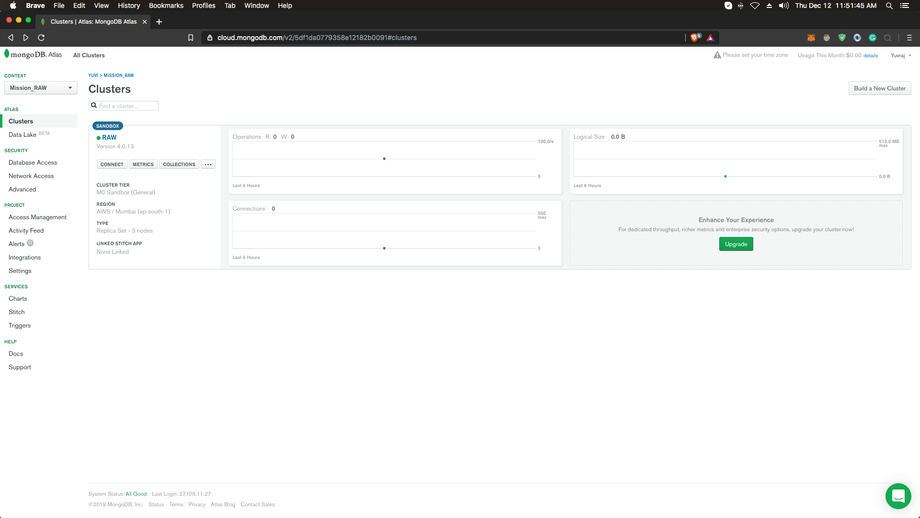Bookmark this page with the bookmark icon

(x=191, y=38)
